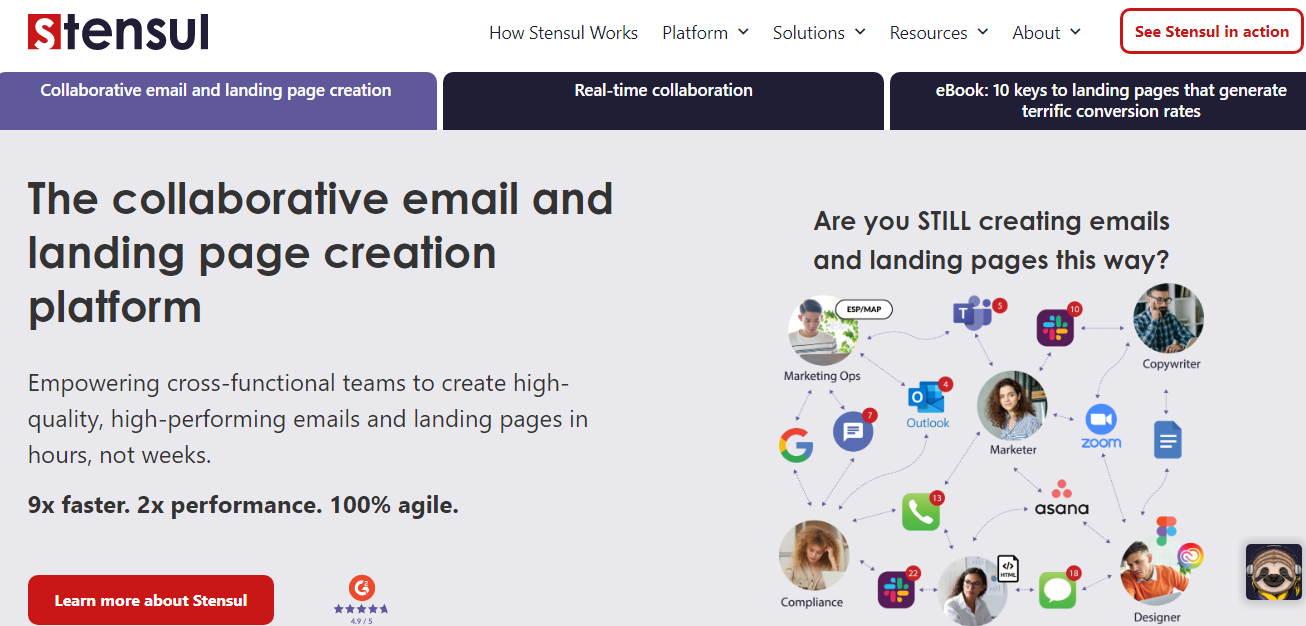Click the Microsoft Teams icon
The height and width of the screenshot is (626, 1306).
point(970,314)
